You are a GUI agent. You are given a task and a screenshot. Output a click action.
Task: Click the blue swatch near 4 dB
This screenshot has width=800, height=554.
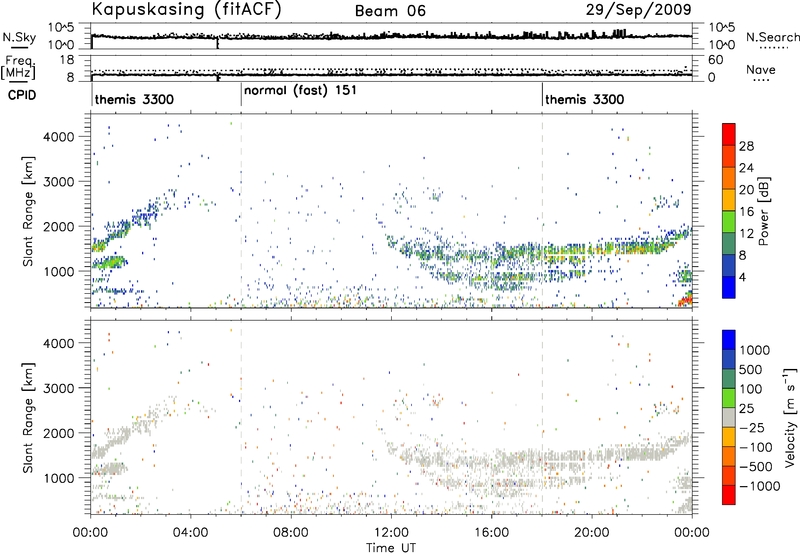[x=729, y=287]
